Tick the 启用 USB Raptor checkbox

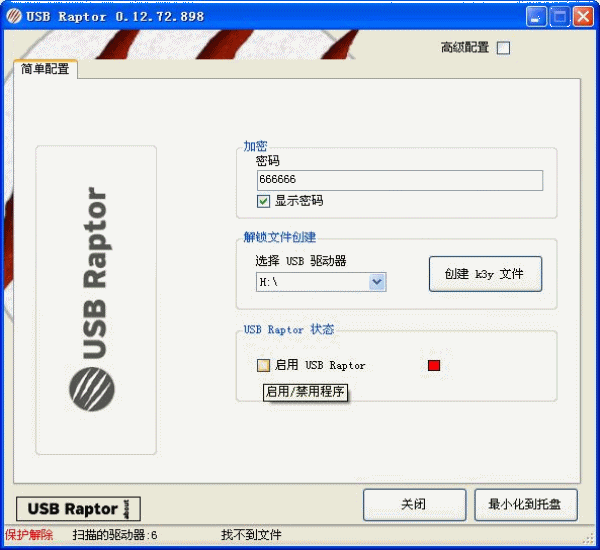[x=263, y=365]
